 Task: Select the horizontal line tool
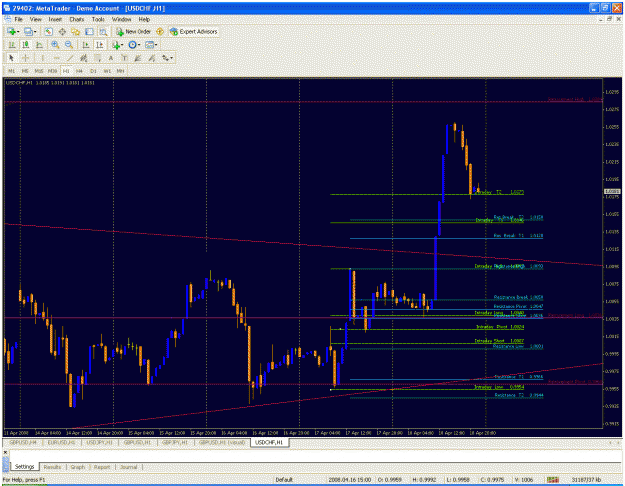point(57,58)
